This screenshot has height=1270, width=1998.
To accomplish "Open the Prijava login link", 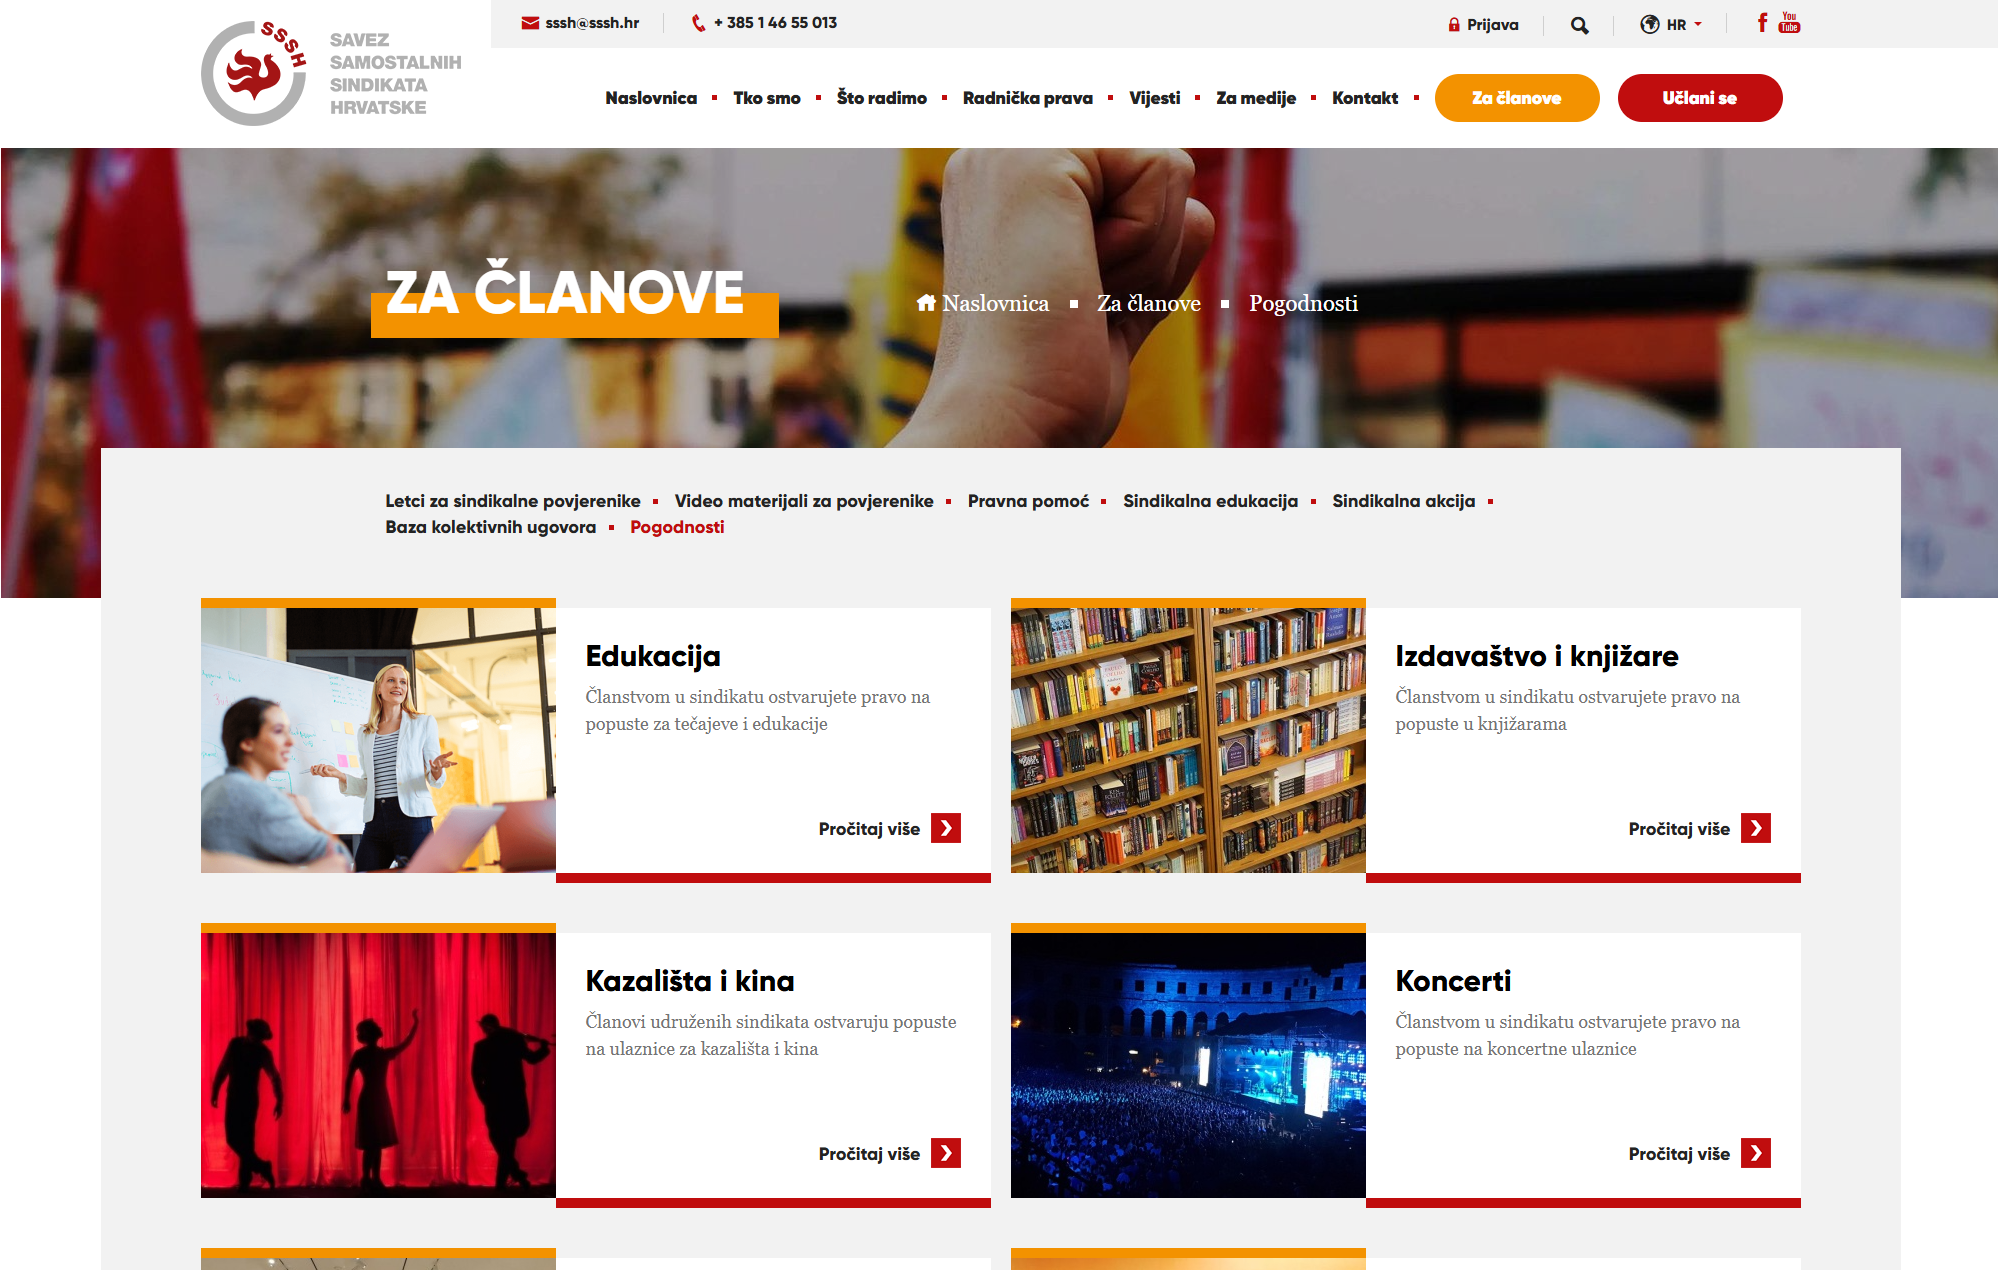I will click(1483, 25).
